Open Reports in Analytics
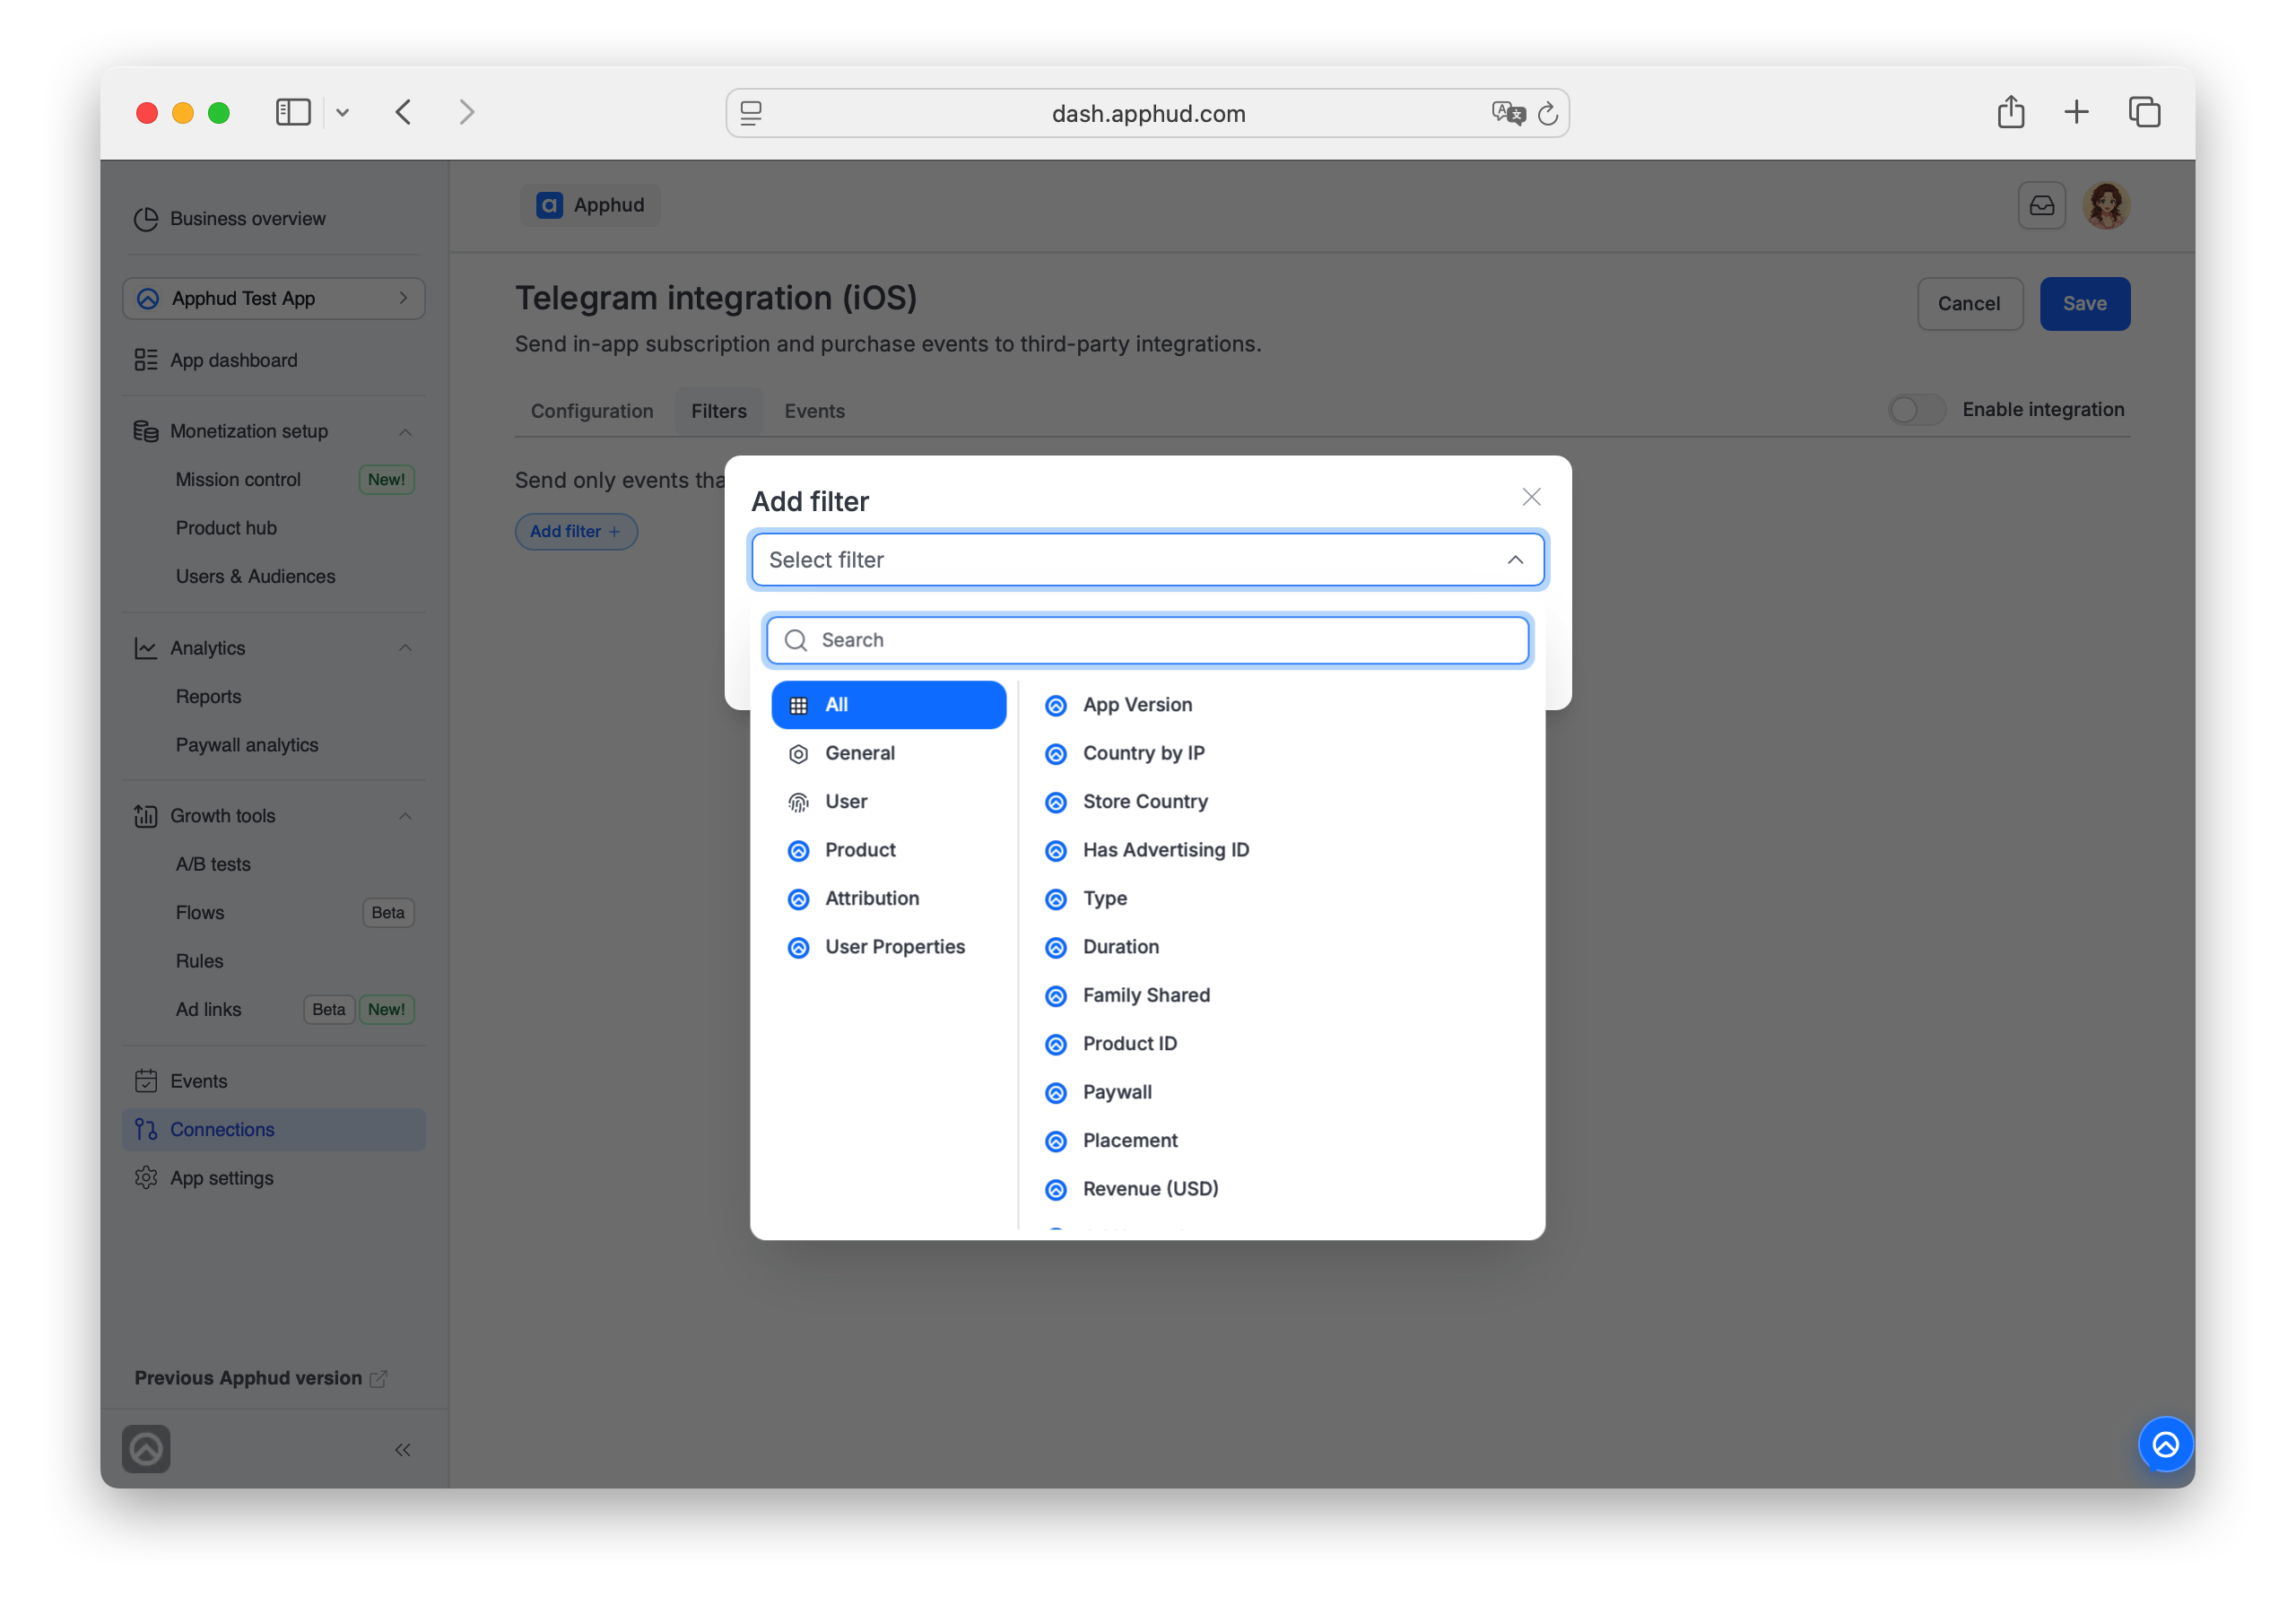2296x1623 pixels. pyautogui.click(x=208, y=697)
